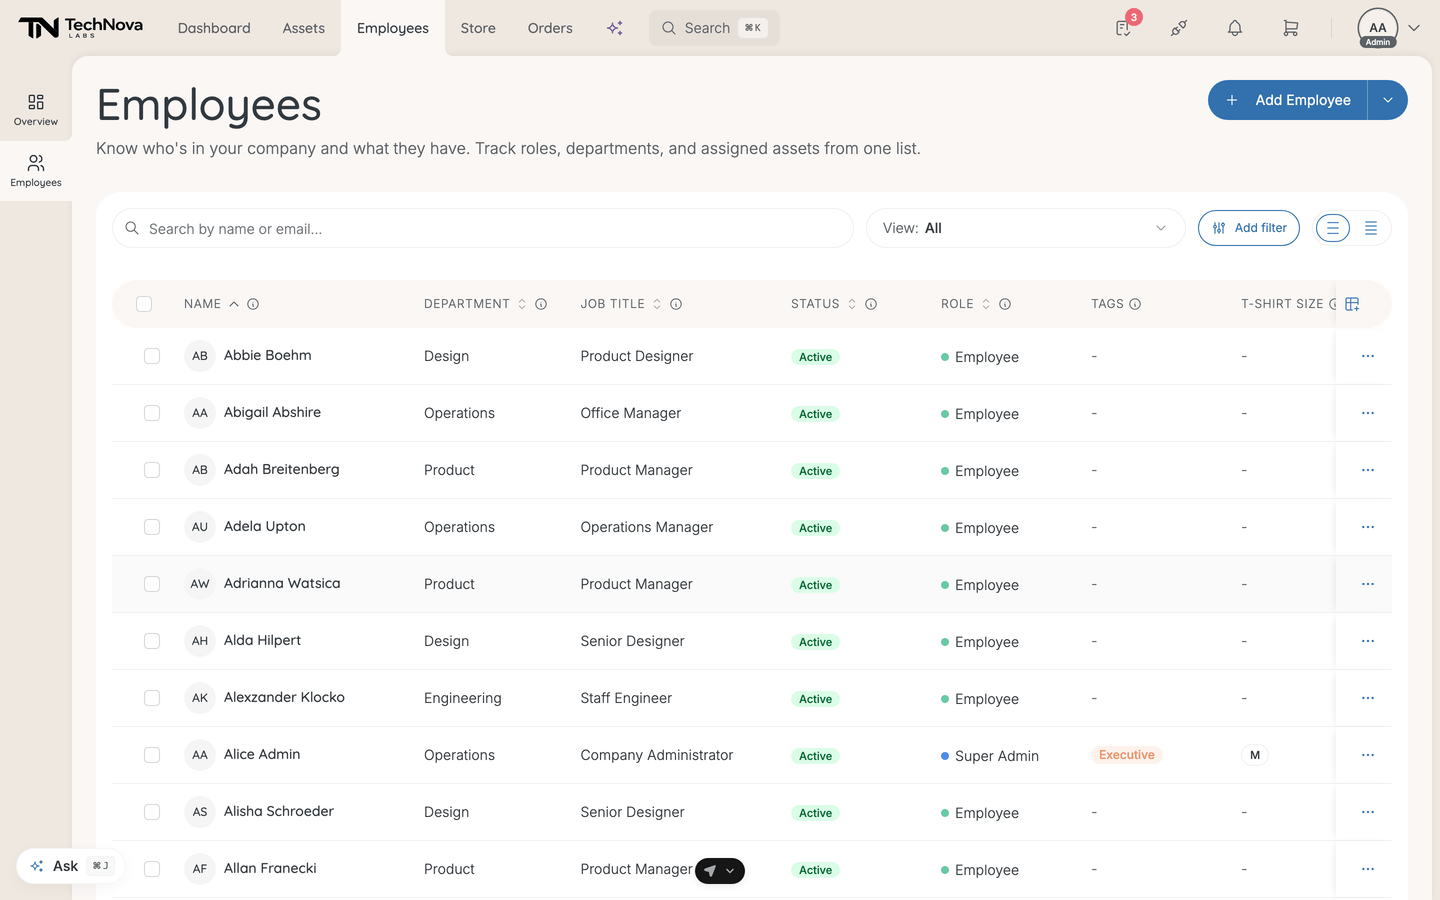This screenshot has height=900, width=1440.
Task: Open row actions menu for Adrianna Watsica
Action: click(x=1368, y=584)
